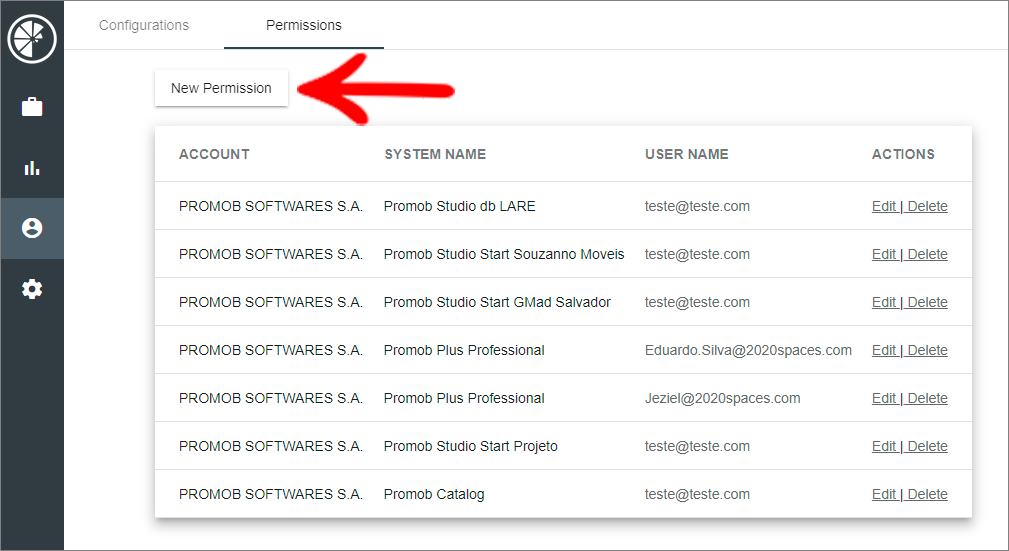1009x551 pixels.
Task: Select Promob Plus Professional in Eduardo.Silva row
Action: [x=464, y=350]
